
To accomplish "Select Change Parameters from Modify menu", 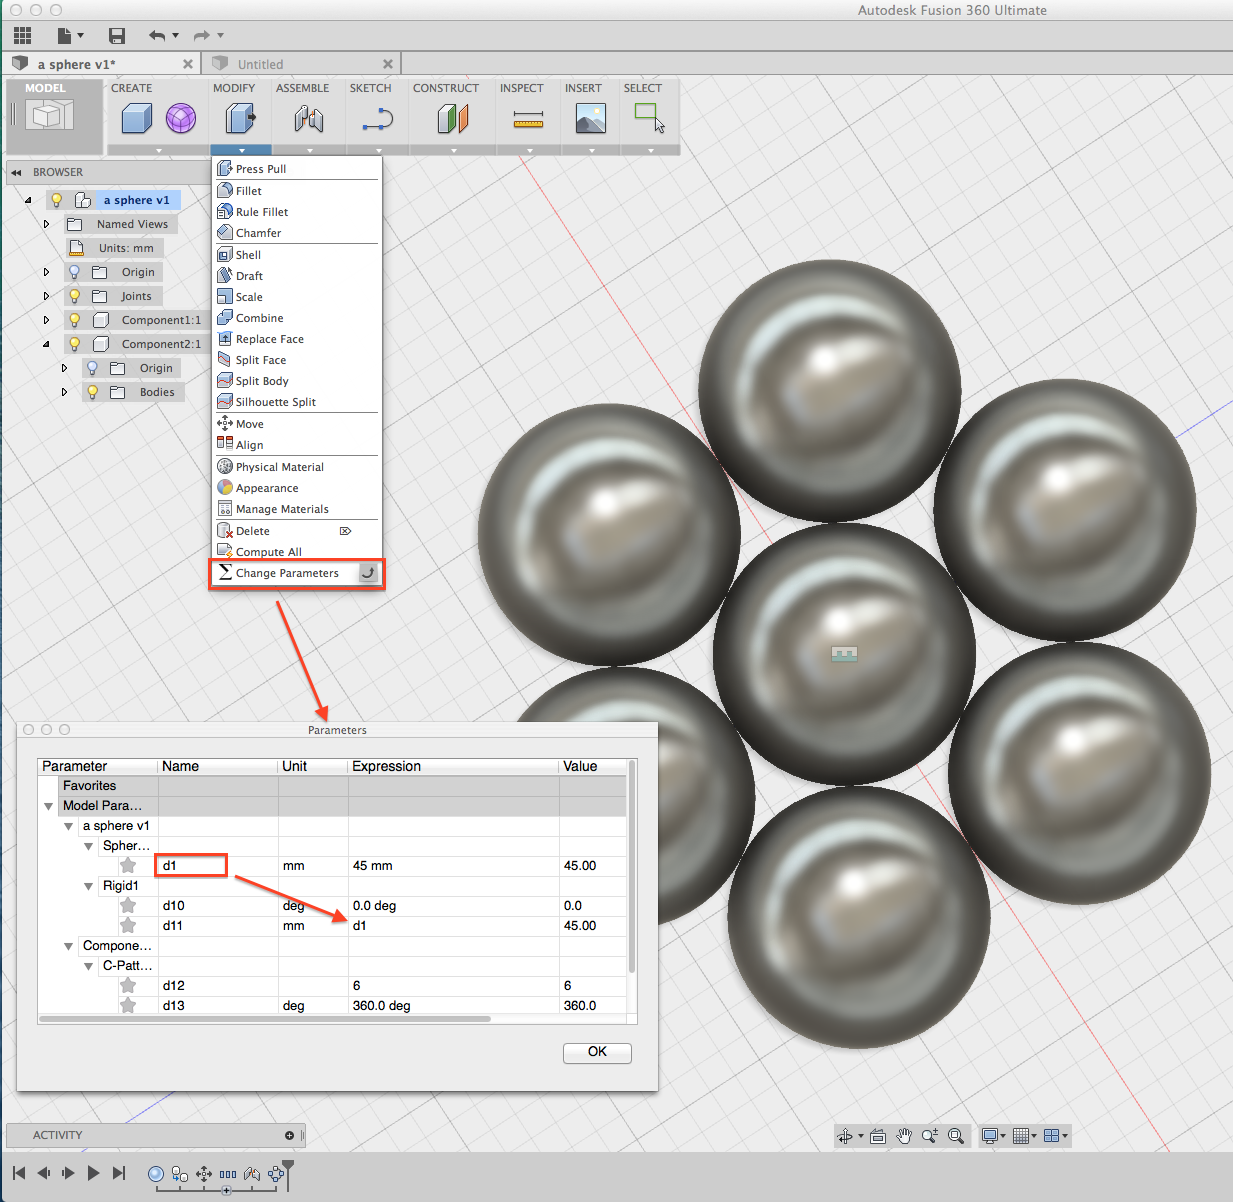I will [287, 573].
